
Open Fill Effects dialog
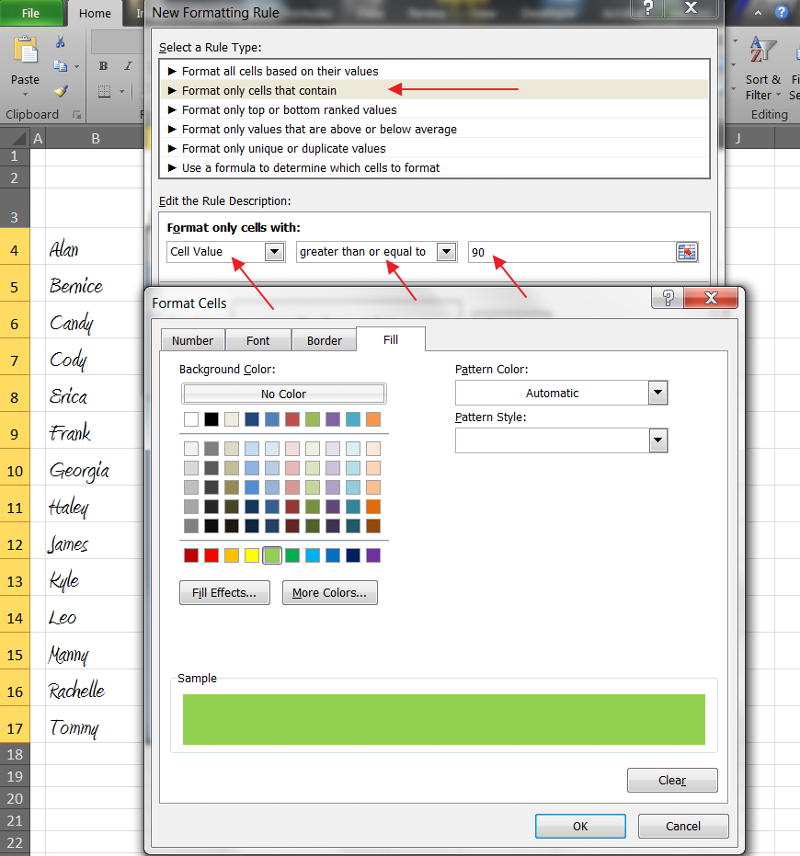[x=224, y=592]
